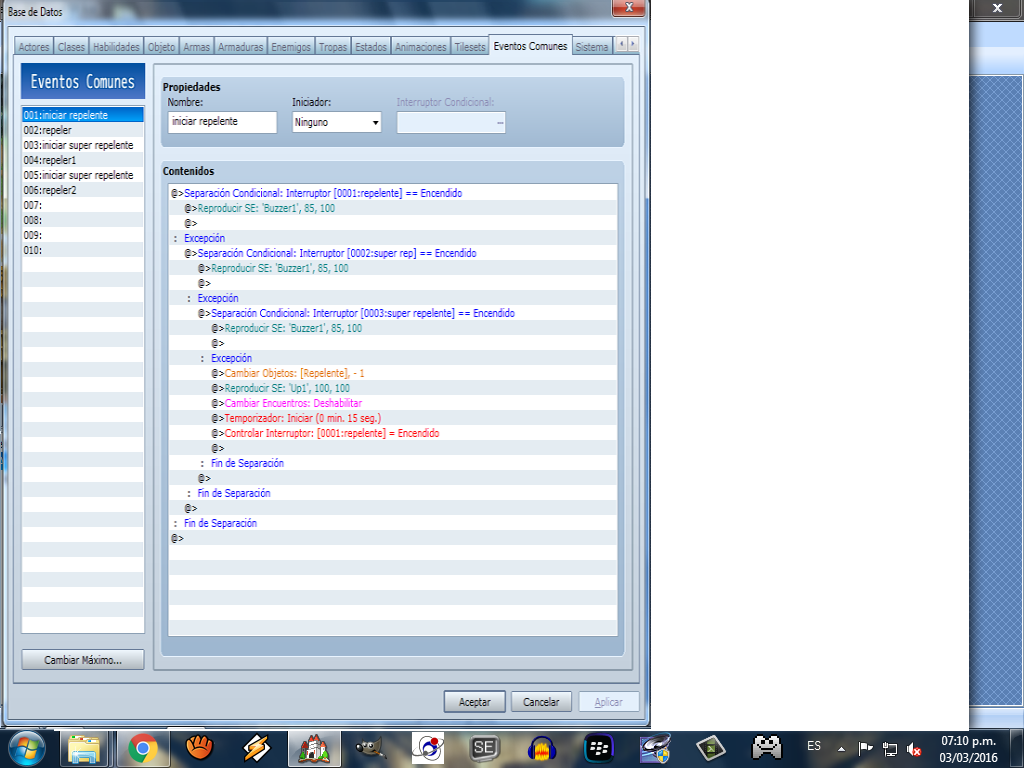The height and width of the screenshot is (768, 1024).
Task: Open the taskbar clock and date
Action: point(968,749)
